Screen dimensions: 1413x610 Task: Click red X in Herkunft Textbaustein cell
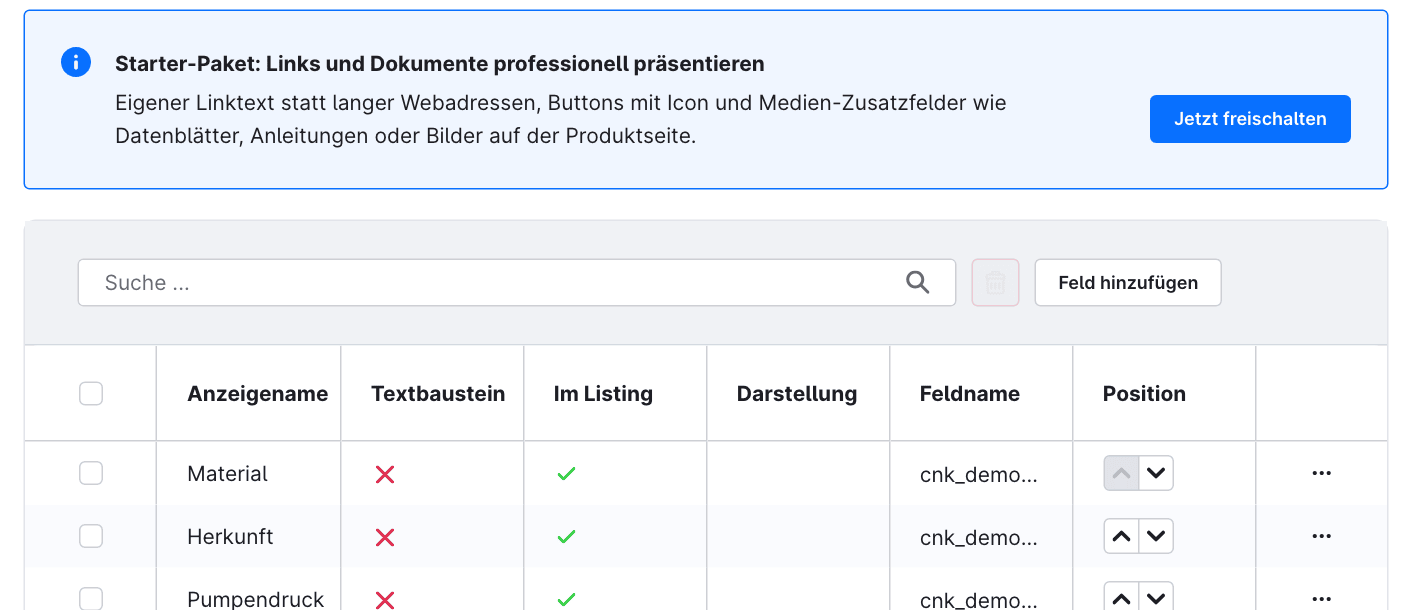point(385,537)
